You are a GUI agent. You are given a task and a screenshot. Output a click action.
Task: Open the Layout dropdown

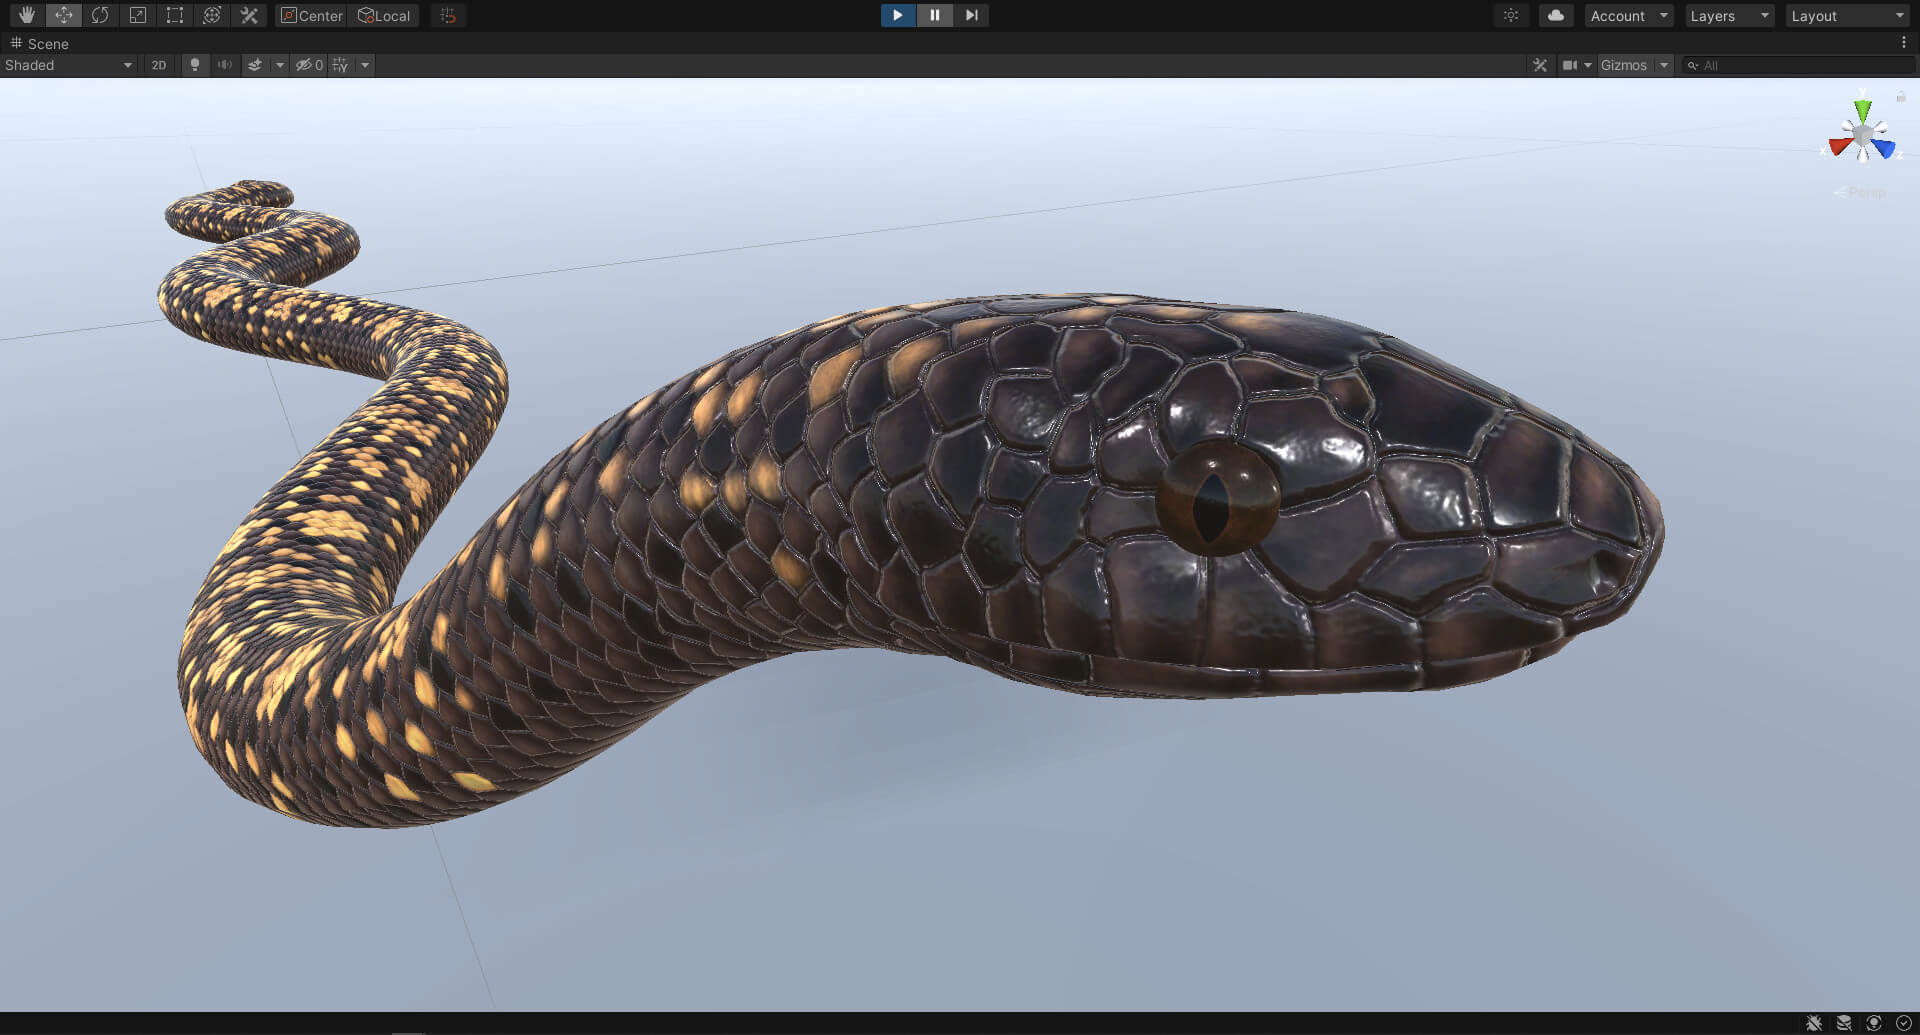1847,16
